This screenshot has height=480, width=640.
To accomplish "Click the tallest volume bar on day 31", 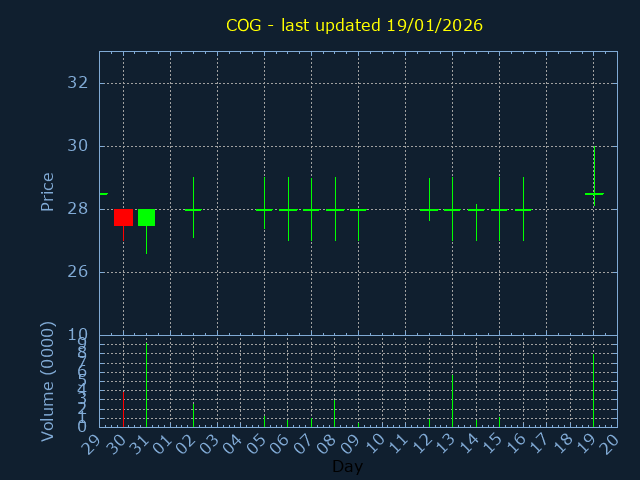I will 147,385.
